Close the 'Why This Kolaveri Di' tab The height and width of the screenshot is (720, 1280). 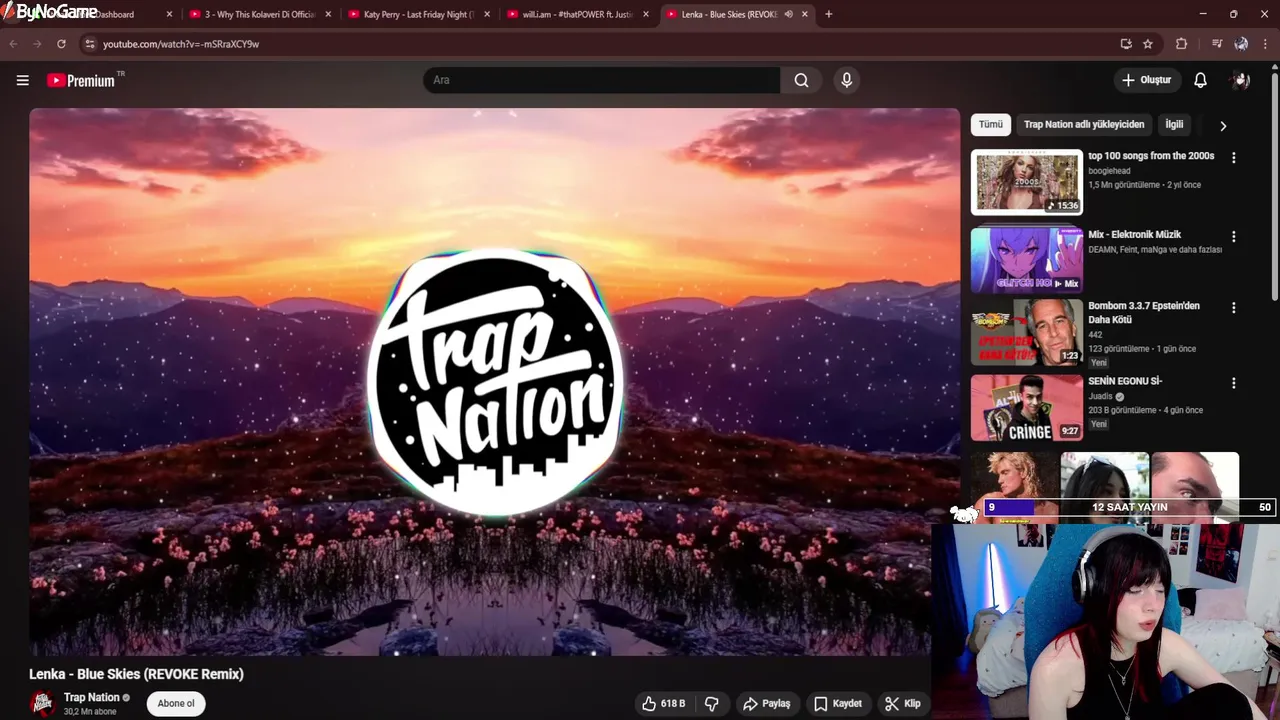[328, 14]
